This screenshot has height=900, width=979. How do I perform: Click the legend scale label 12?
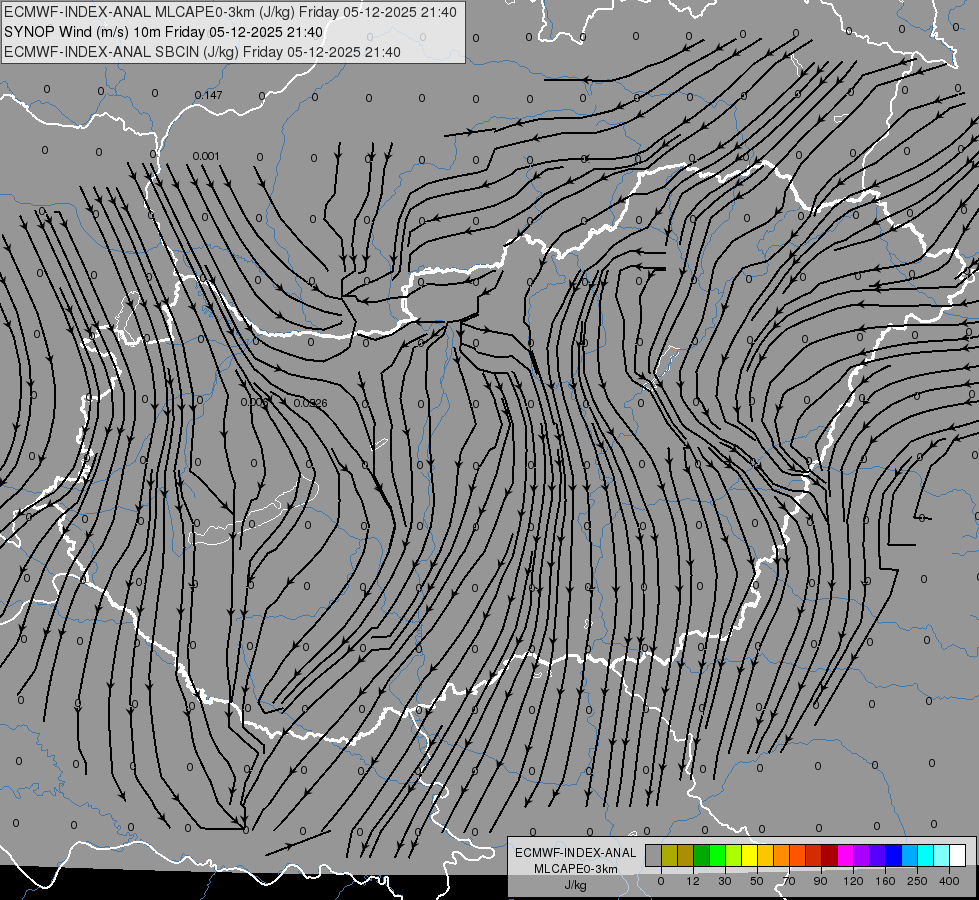[692, 881]
